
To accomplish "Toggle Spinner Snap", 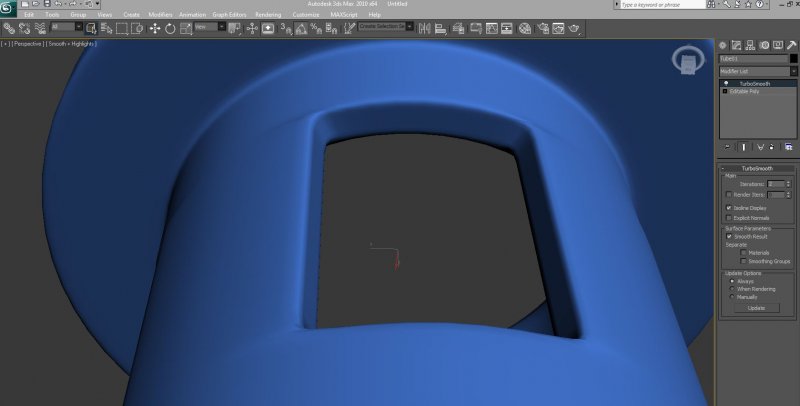I will (332, 29).
